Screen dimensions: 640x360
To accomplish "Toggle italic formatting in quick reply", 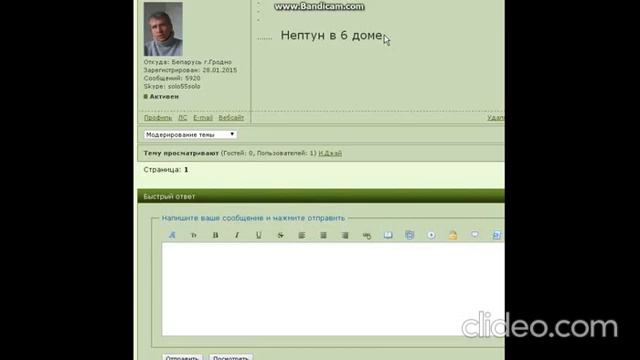I will (237, 235).
